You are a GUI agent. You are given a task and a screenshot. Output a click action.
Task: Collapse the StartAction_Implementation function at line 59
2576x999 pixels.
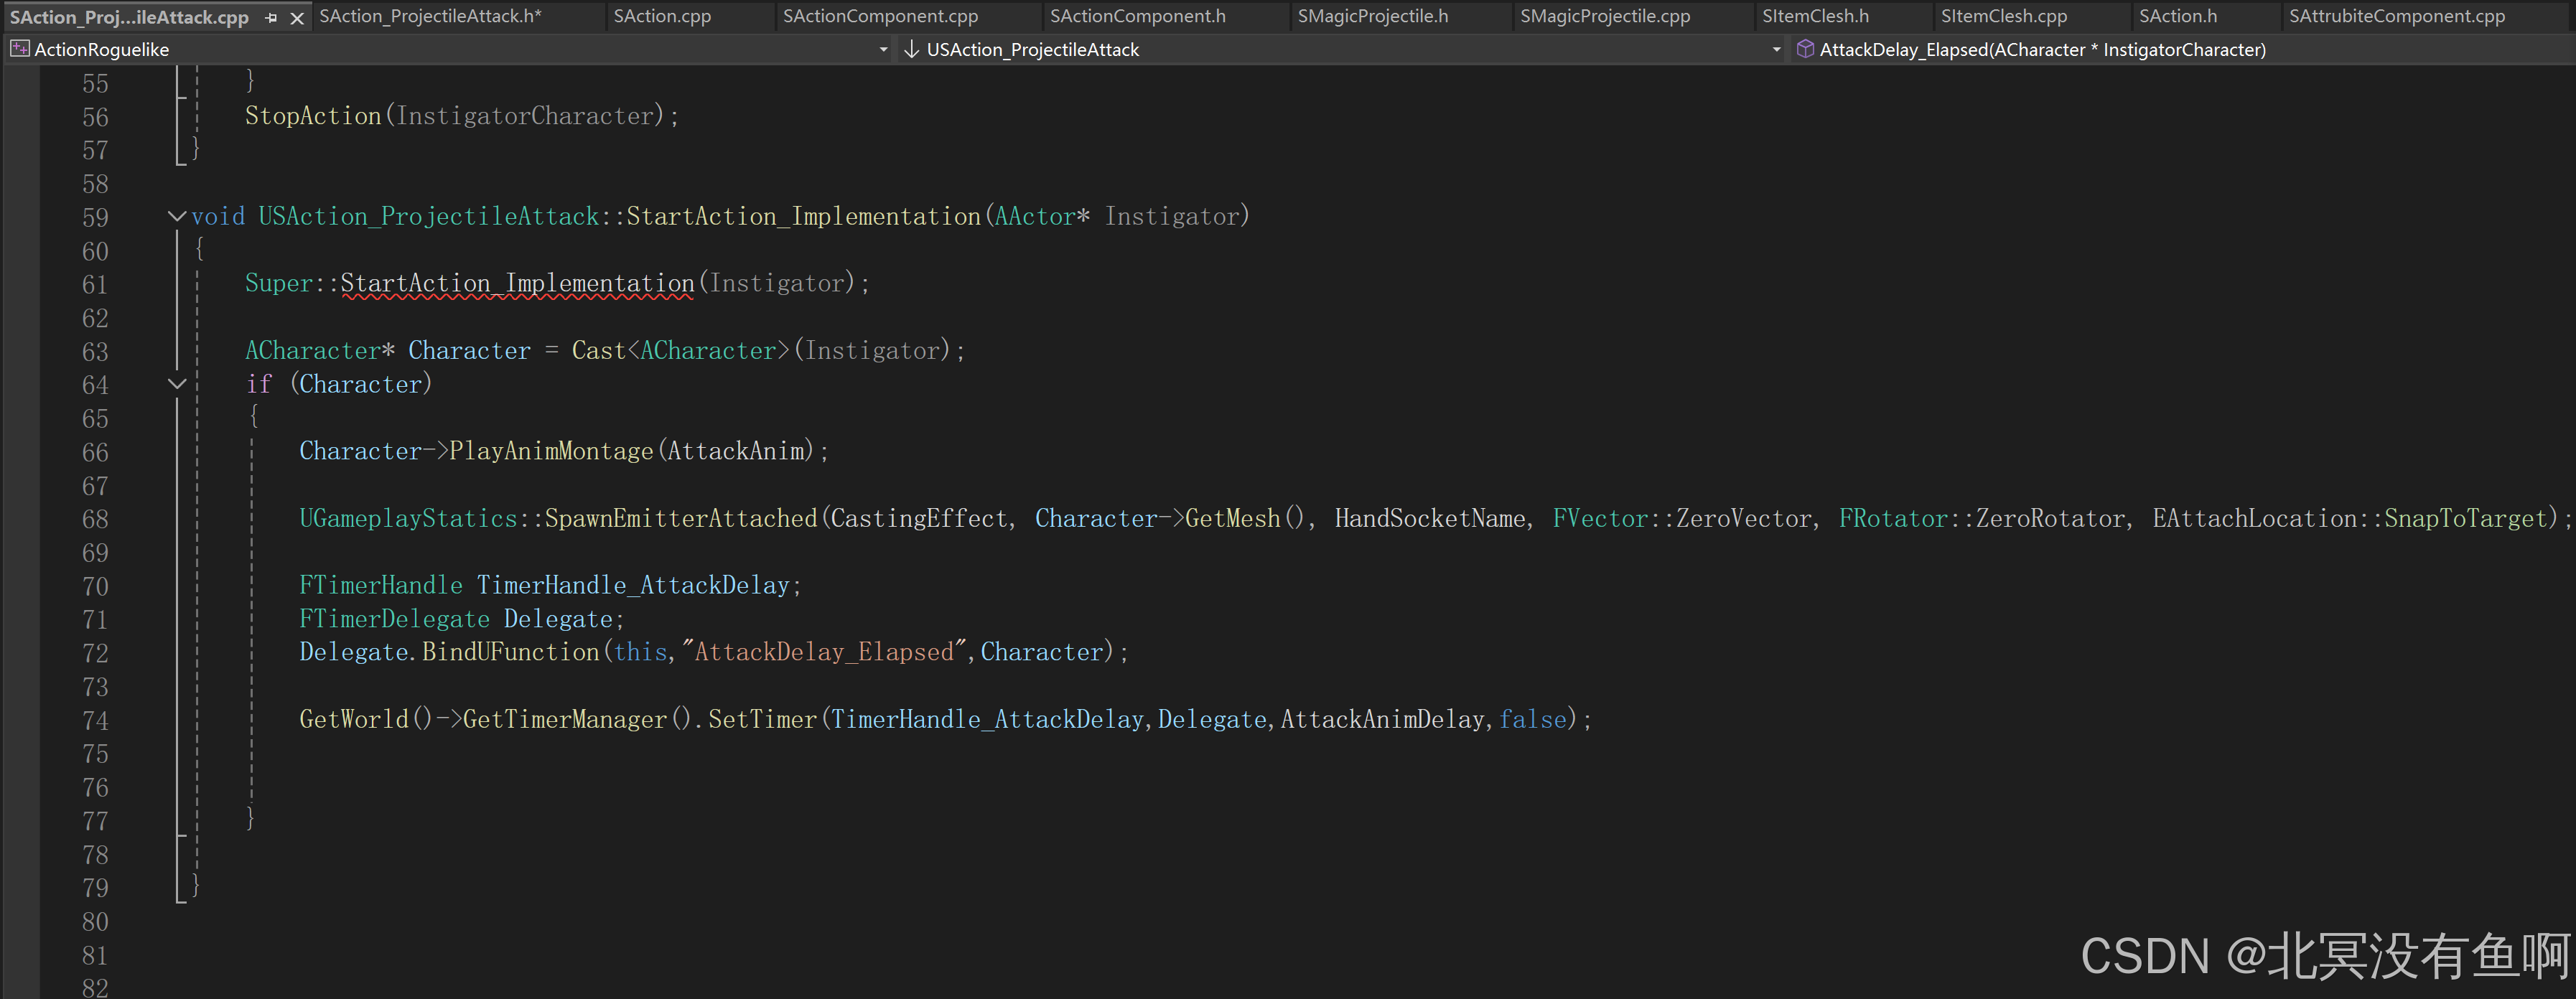[177, 216]
